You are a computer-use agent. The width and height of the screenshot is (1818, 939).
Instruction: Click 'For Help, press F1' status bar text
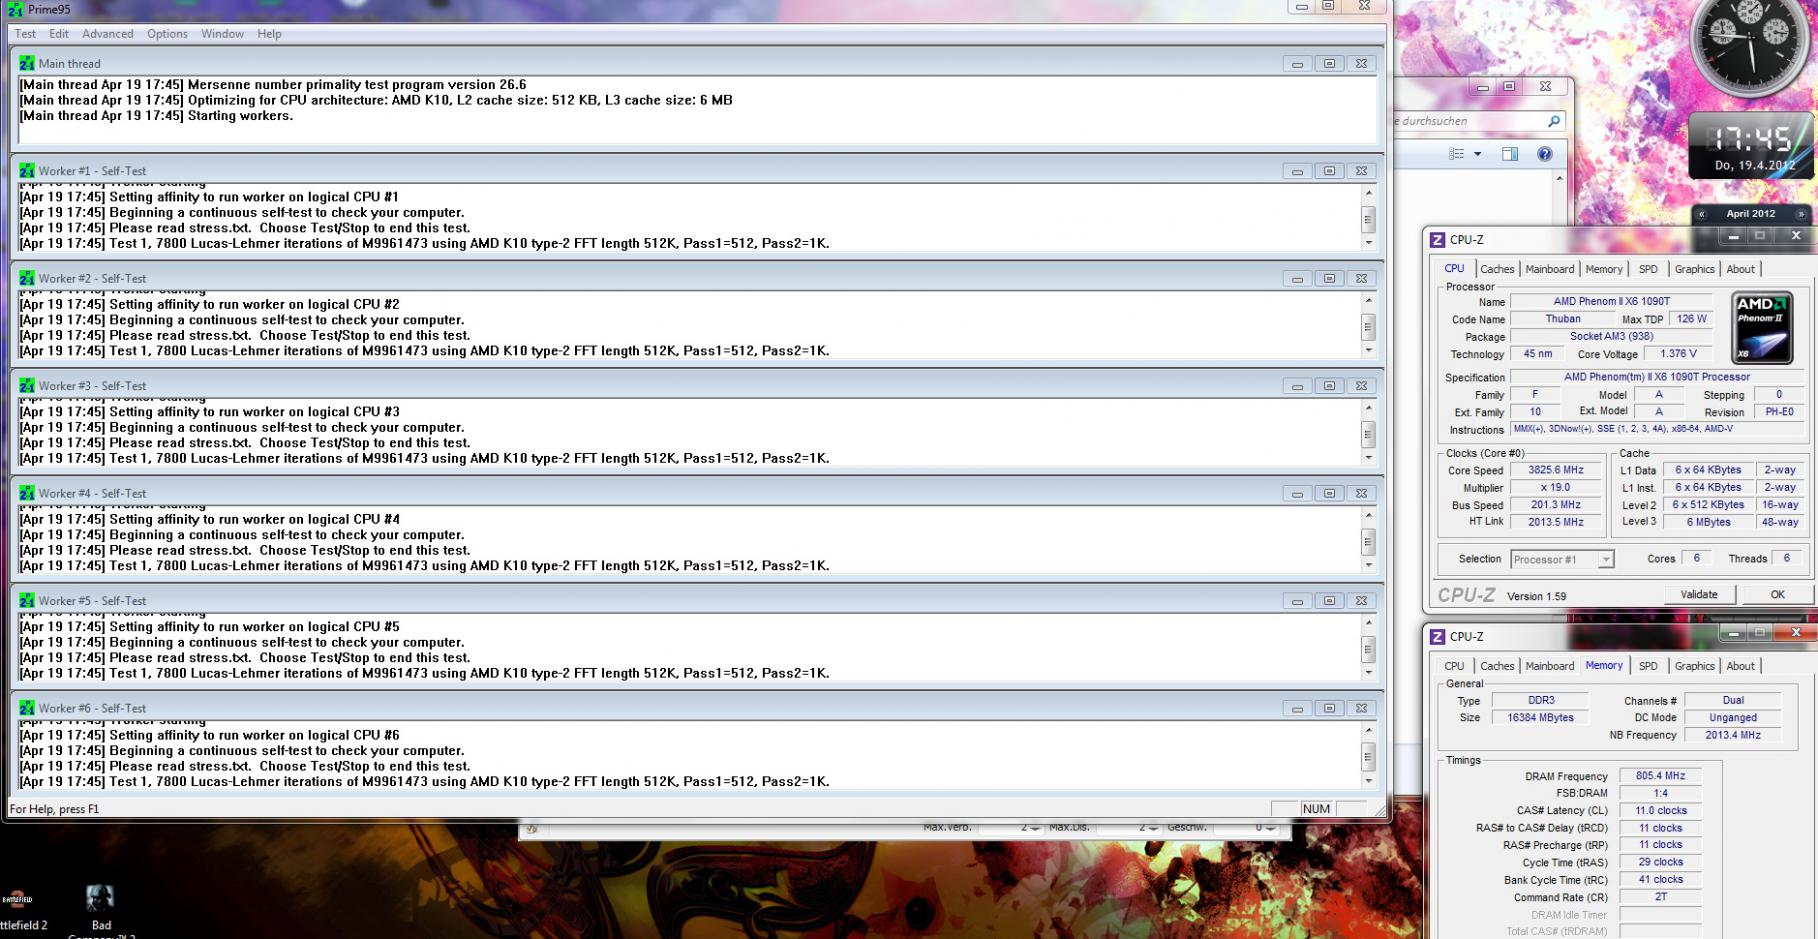pos(54,809)
